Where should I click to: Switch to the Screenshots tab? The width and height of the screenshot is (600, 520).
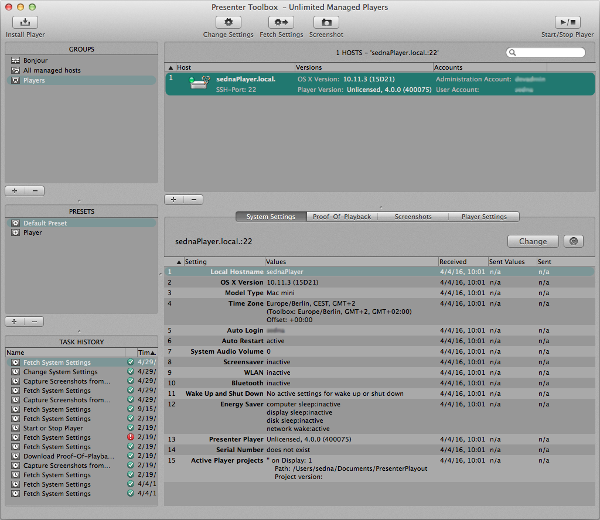pyautogui.click(x=413, y=217)
